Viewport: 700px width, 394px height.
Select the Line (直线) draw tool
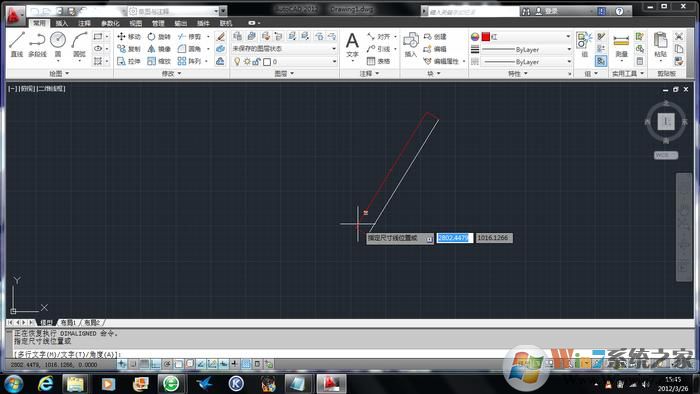pyautogui.click(x=17, y=44)
